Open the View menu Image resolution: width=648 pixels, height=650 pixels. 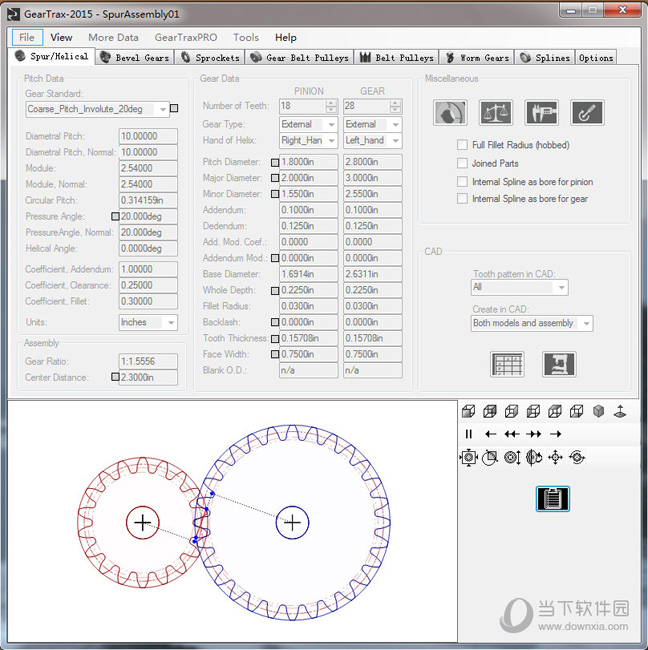click(x=61, y=37)
